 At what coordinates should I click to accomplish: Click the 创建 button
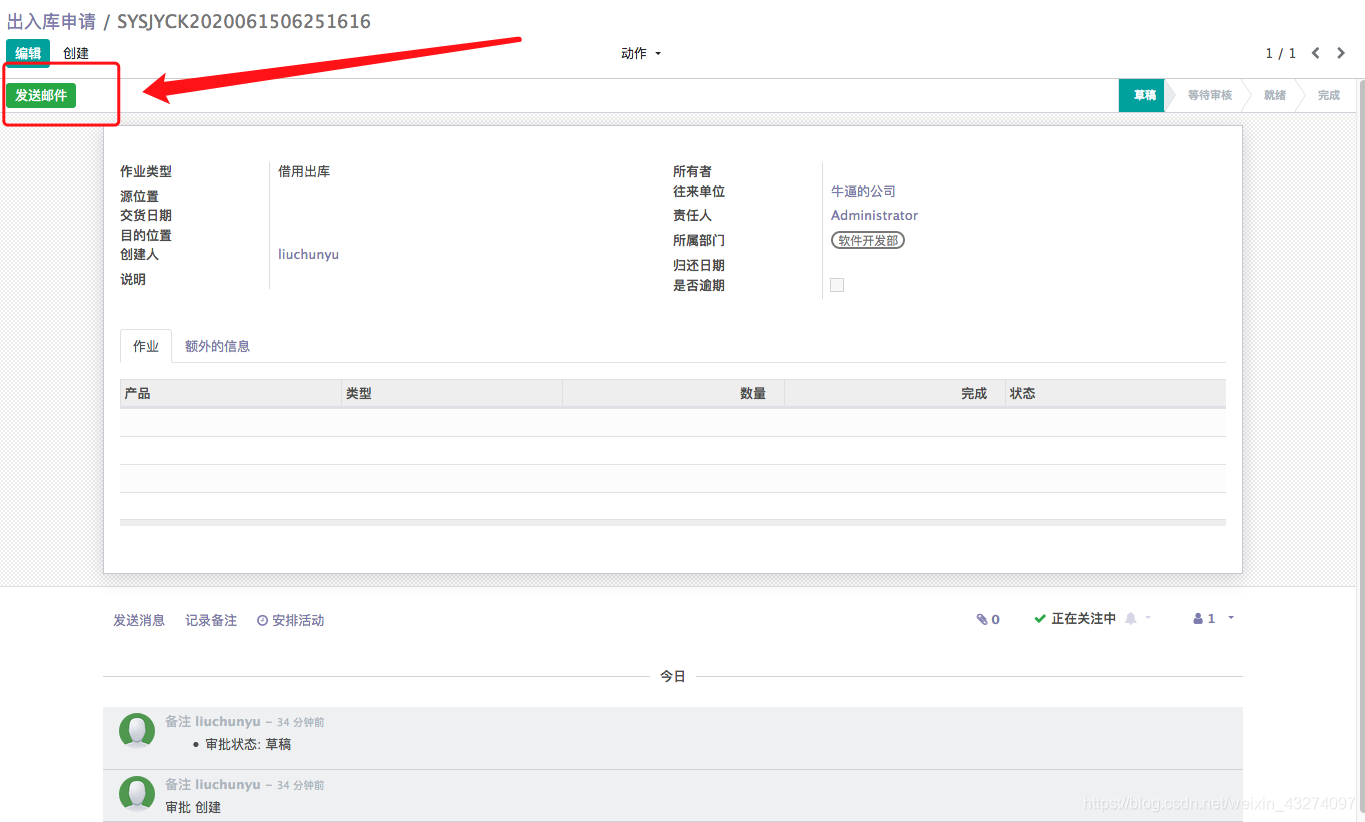point(76,53)
